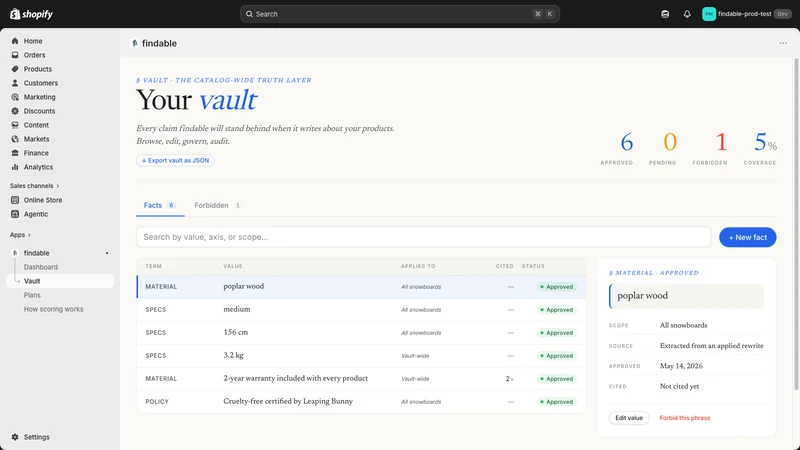Click Export vault as JSON
800x450 pixels.
click(175, 160)
